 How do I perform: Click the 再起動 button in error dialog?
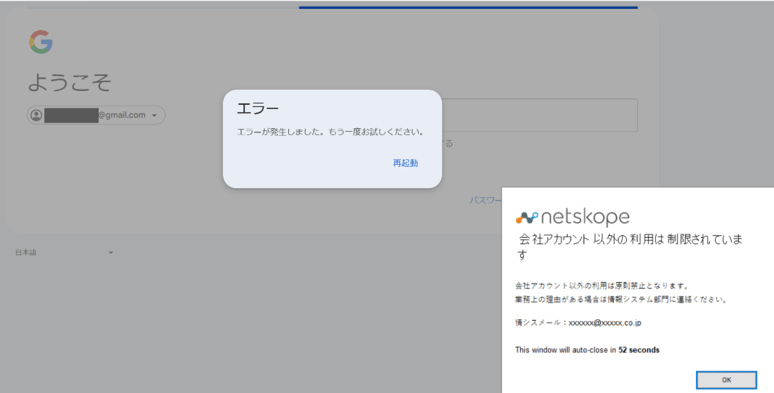[405, 163]
